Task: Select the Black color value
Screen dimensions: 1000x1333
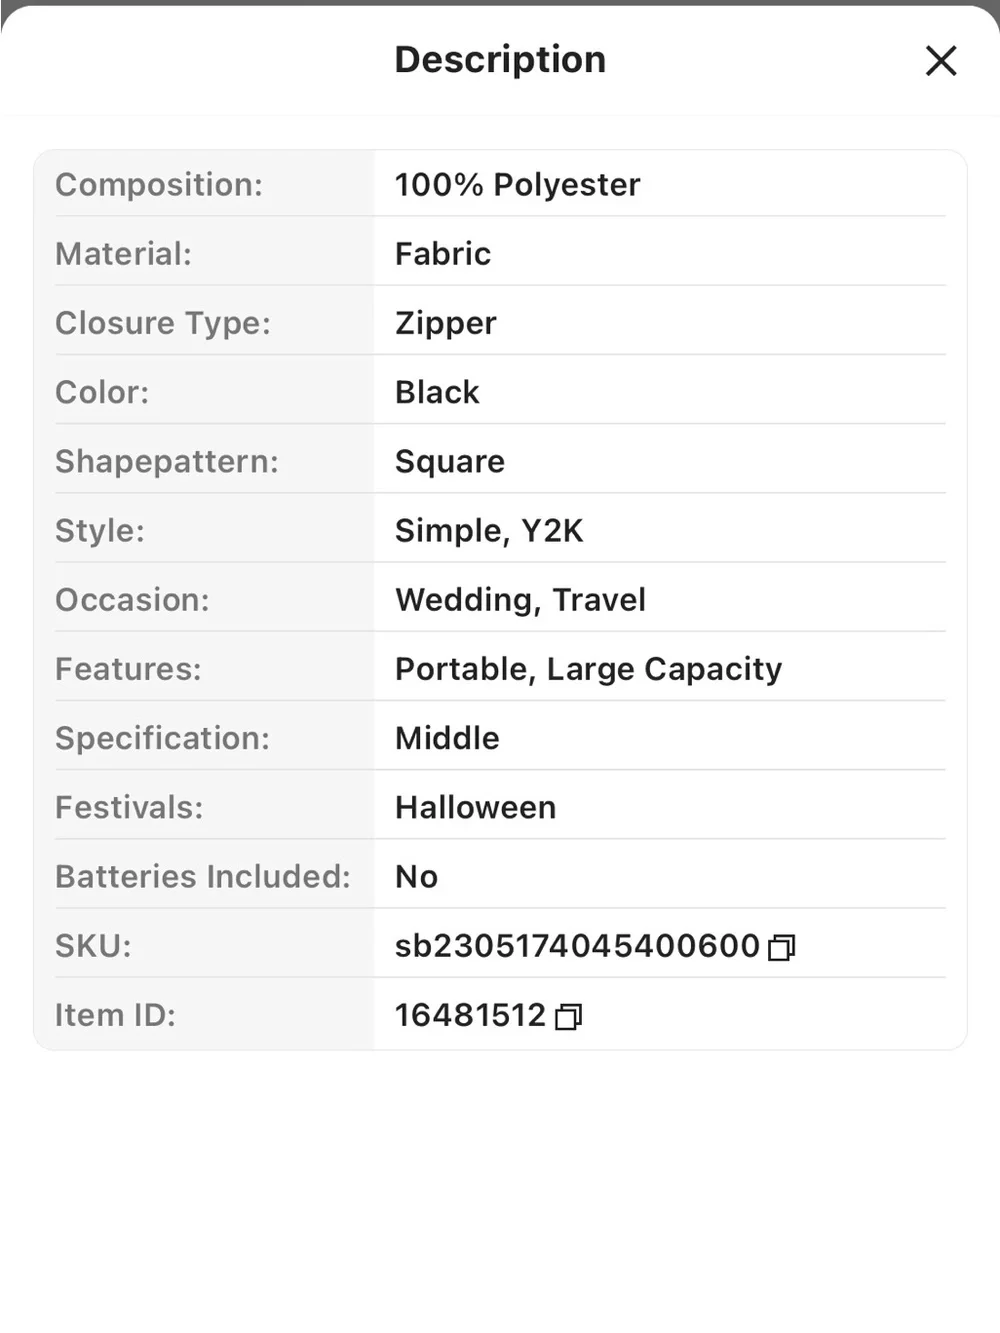Action: [437, 392]
